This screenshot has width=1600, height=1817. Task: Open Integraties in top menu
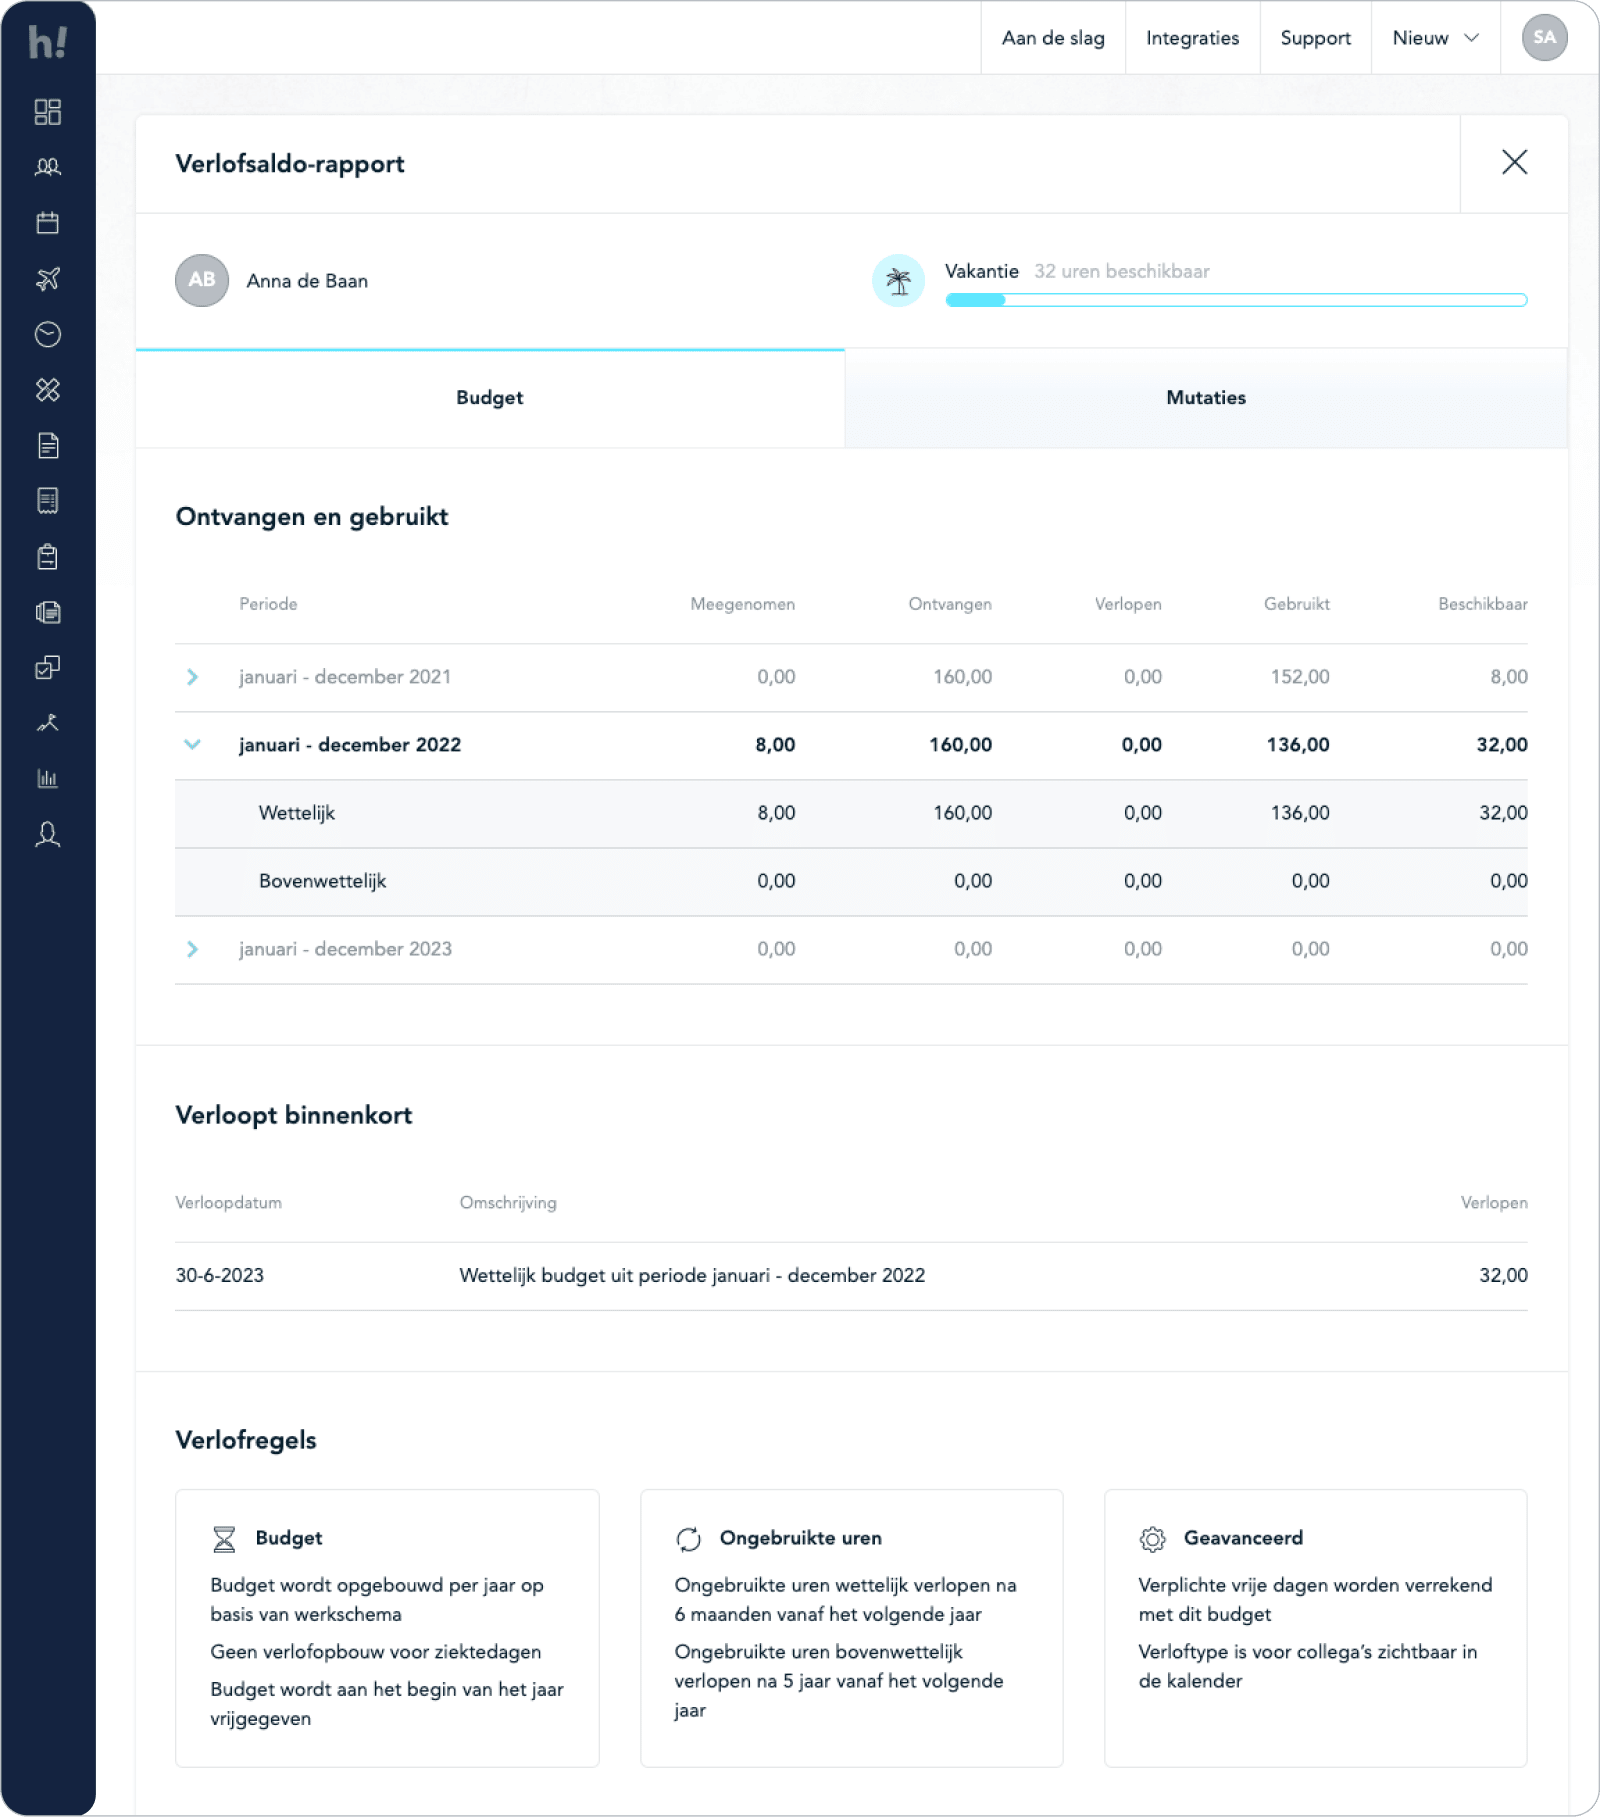(1192, 38)
